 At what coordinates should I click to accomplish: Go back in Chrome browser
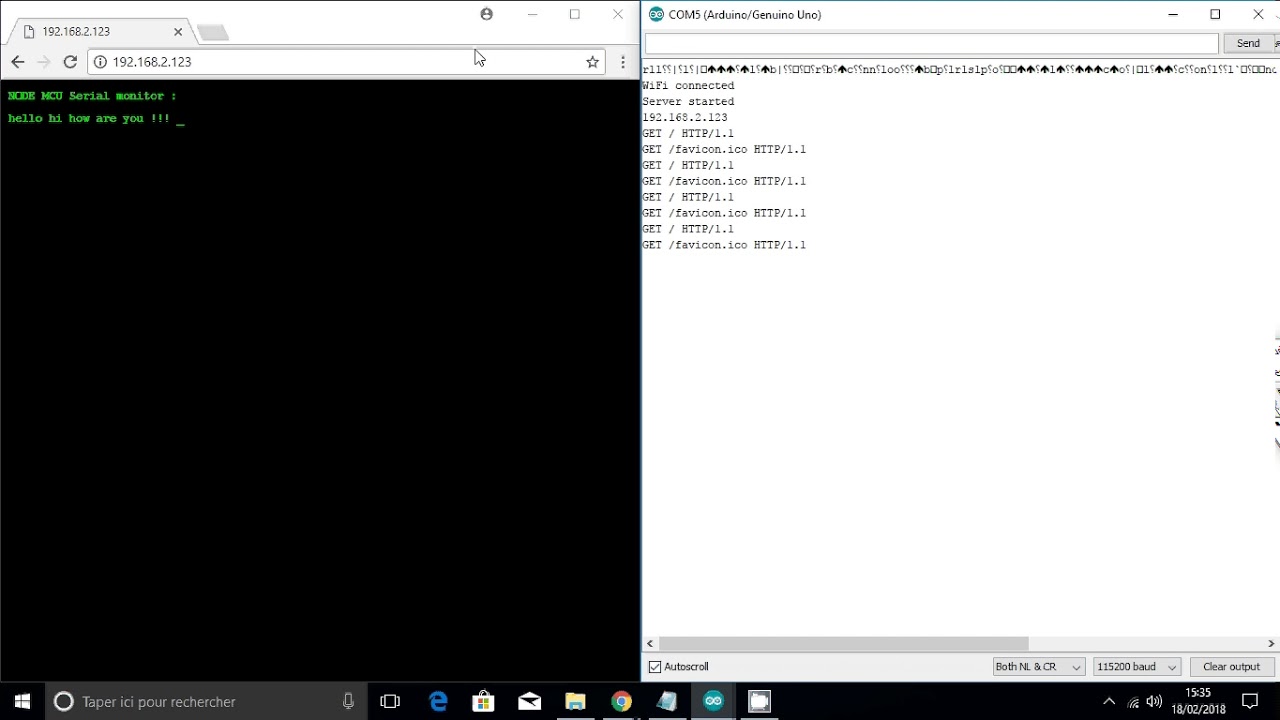tap(17, 62)
